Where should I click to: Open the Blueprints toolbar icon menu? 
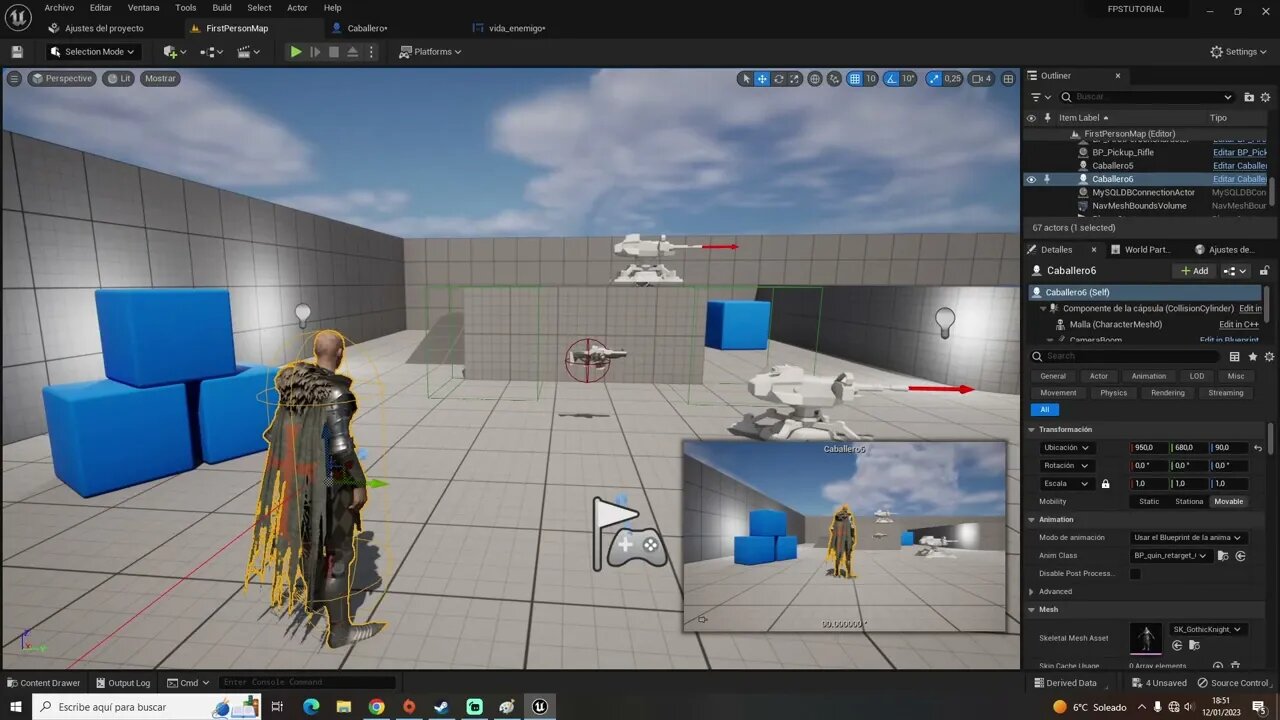coord(211,52)
